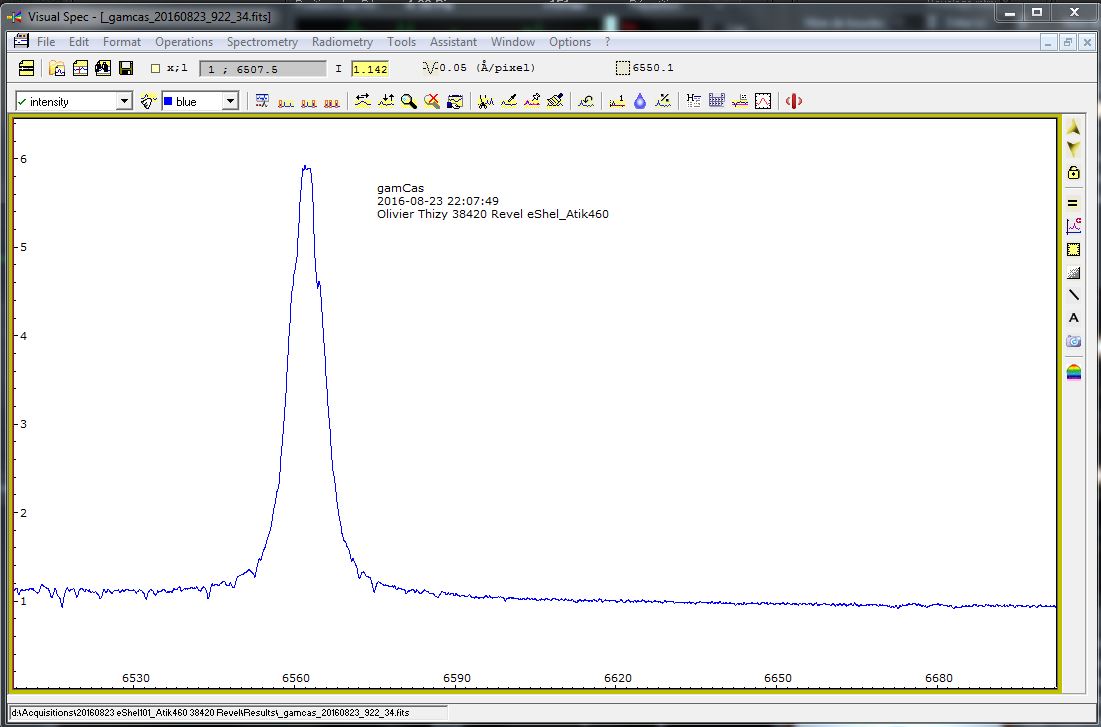Expand the blue color dropdown
This screenshot has height=727, width=1101.
coord(230,101)
